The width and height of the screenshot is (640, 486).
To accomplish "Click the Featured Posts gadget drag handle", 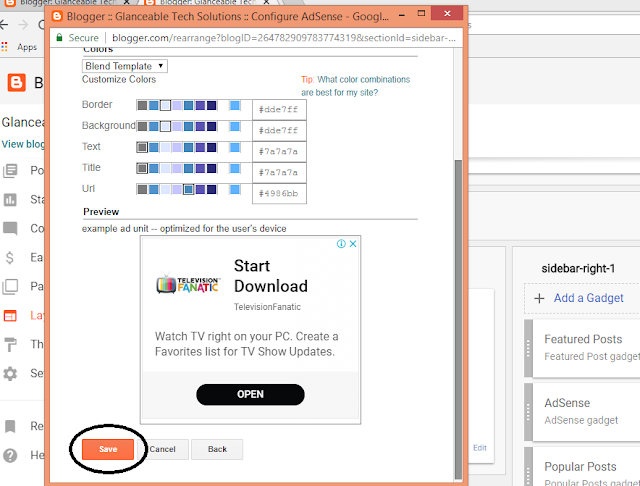I will tap(528, 348).
